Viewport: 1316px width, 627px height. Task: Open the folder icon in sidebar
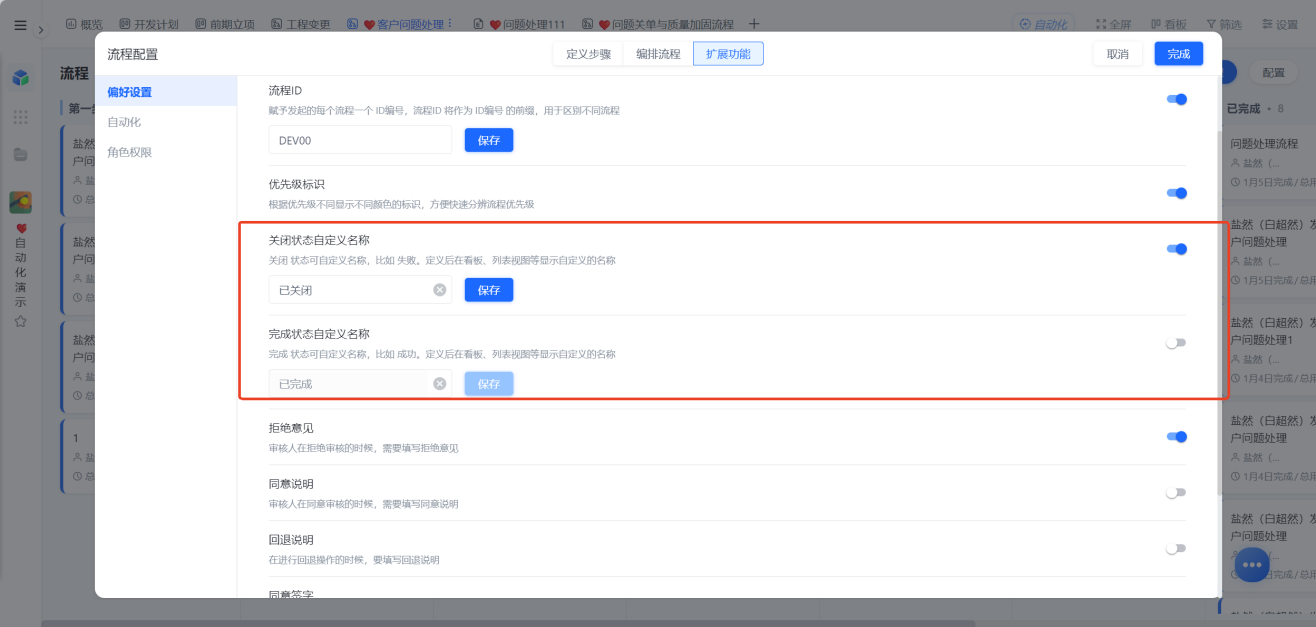pyautogui.click(x=20, y=155)
